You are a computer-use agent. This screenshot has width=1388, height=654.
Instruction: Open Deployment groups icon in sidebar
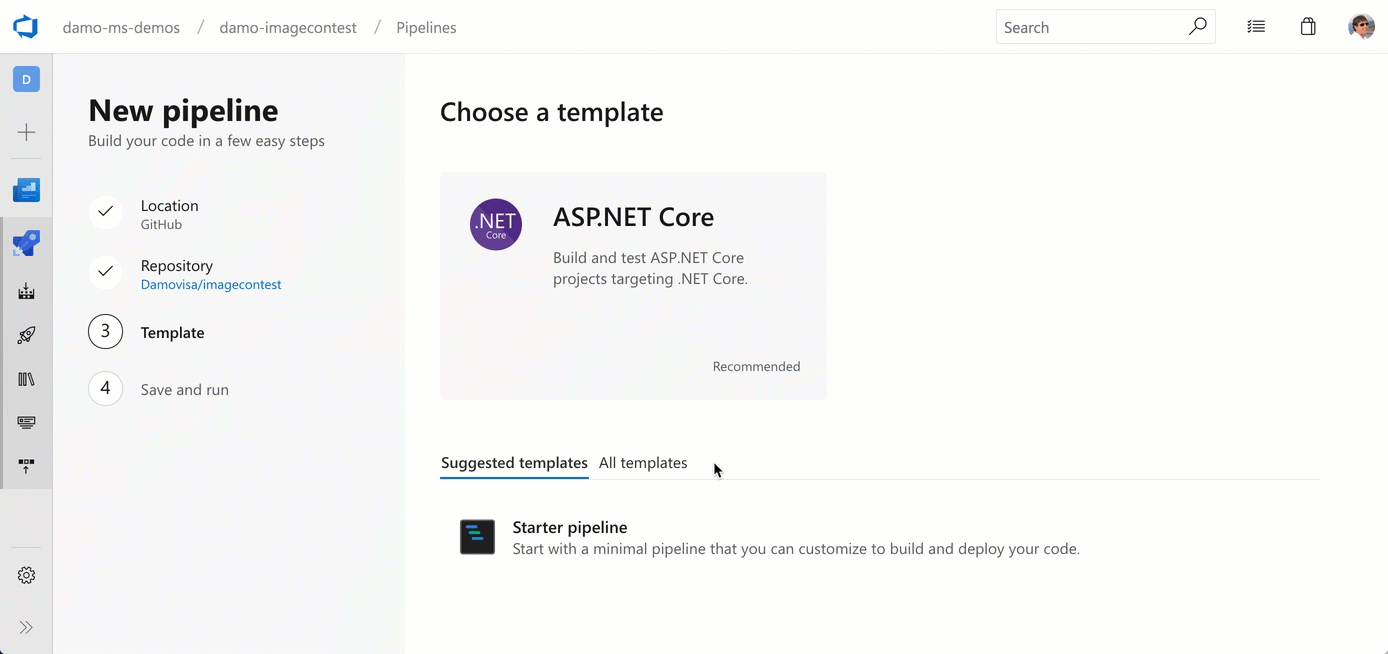(26, 466)
